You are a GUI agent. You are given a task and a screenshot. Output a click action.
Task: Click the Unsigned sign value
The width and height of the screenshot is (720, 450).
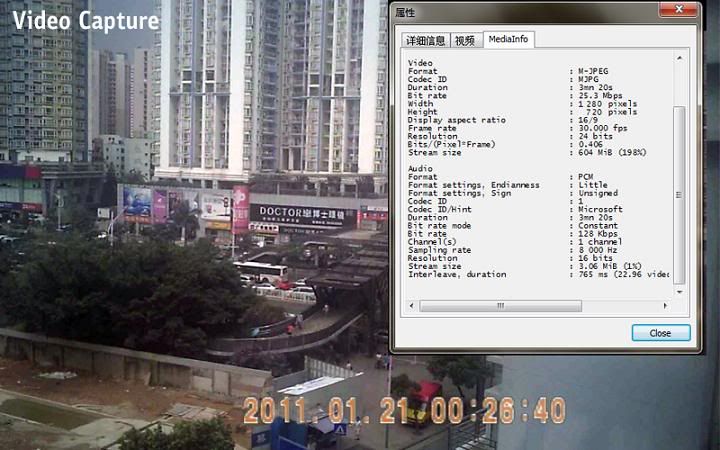(x=598, y=193)
